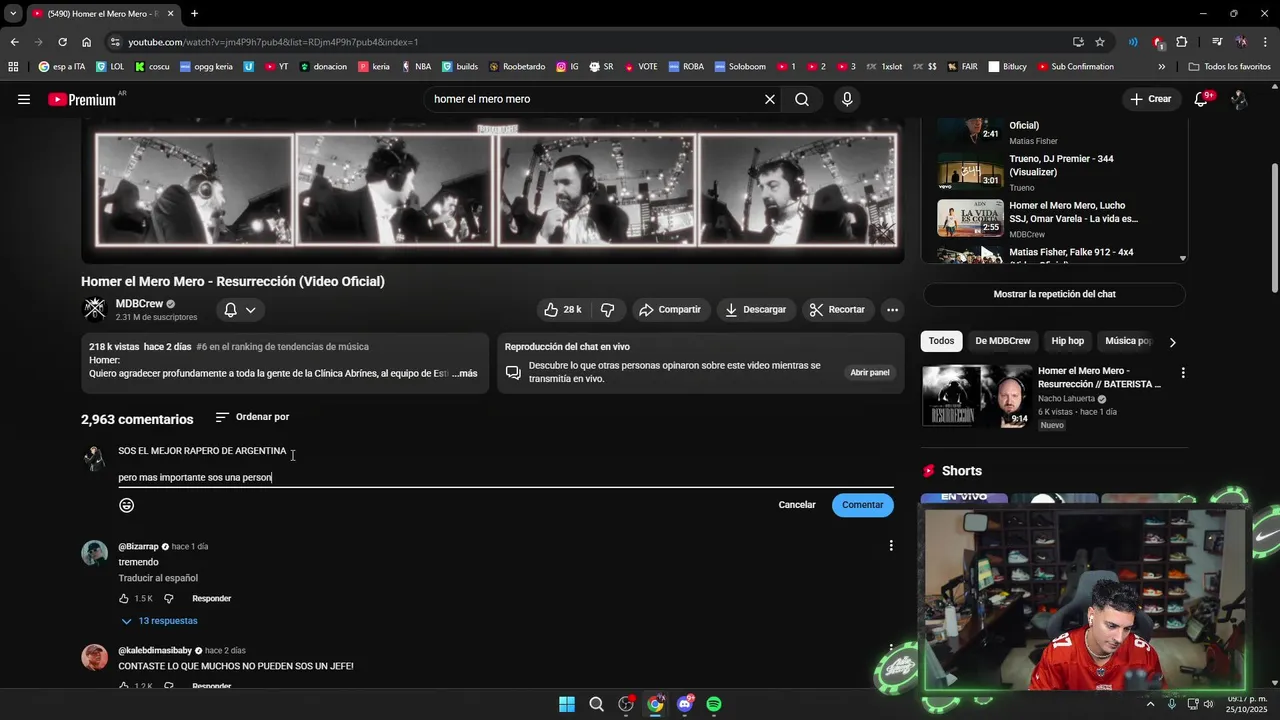Image resolution: width=1280 pixels, height=720 pixels.
Task: Open the MDBCrew channel avatar
Action: pos(94,309)
